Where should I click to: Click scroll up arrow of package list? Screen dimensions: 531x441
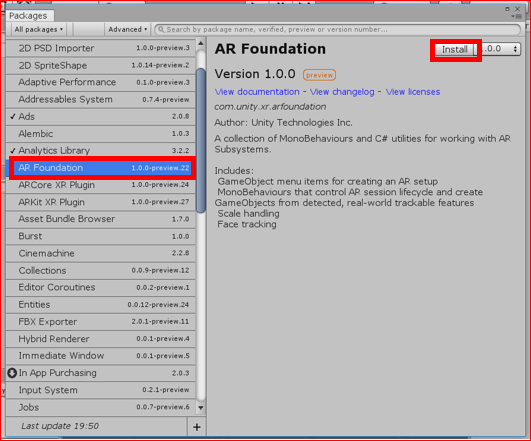(201, 43)
